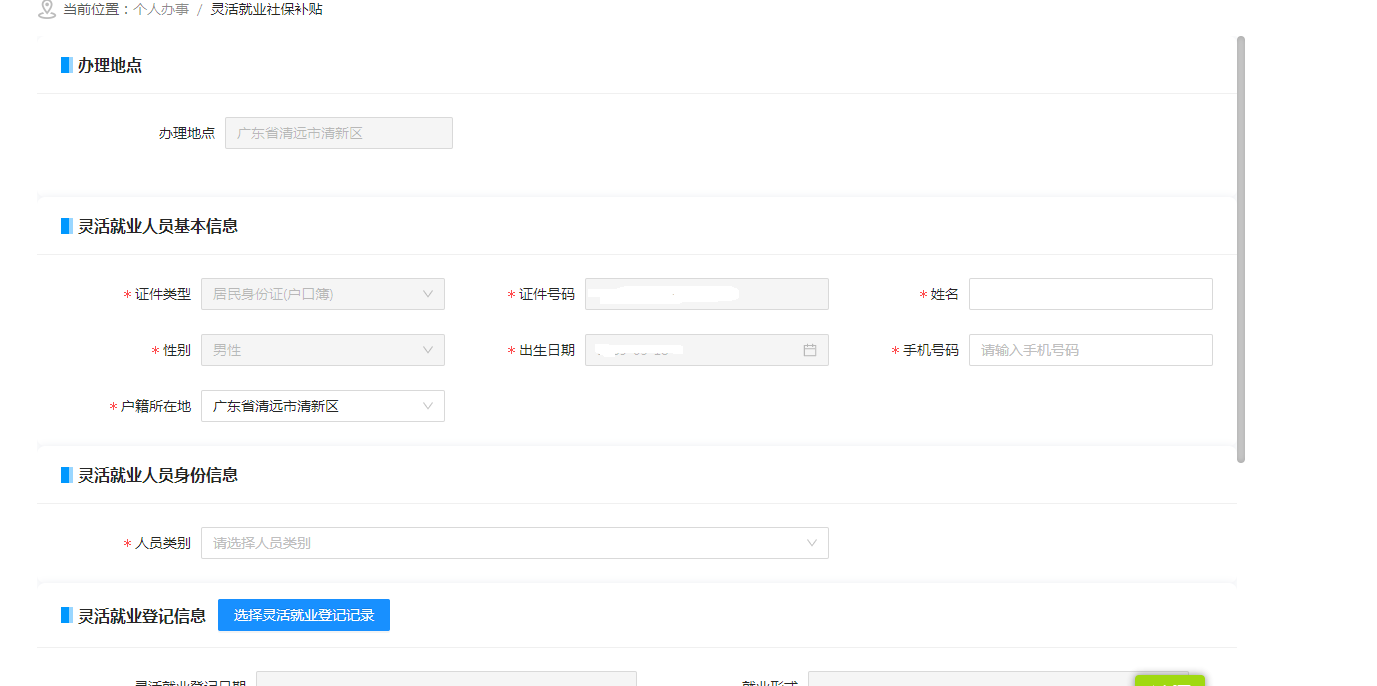Click the blue marker beside 灵活就业人员身份信息

(x=65, y=475)
